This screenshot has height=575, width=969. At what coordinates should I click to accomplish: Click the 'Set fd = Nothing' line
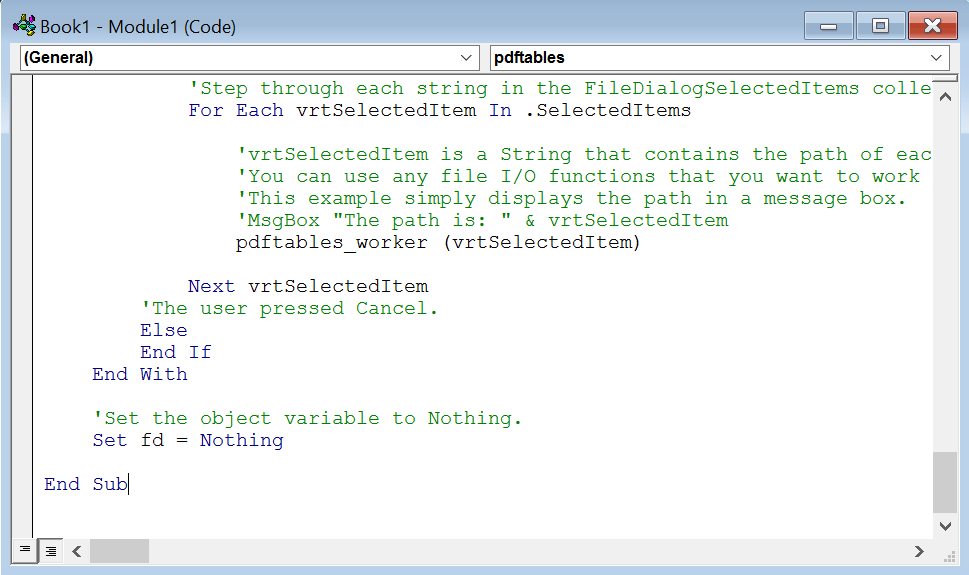point(188,440)
